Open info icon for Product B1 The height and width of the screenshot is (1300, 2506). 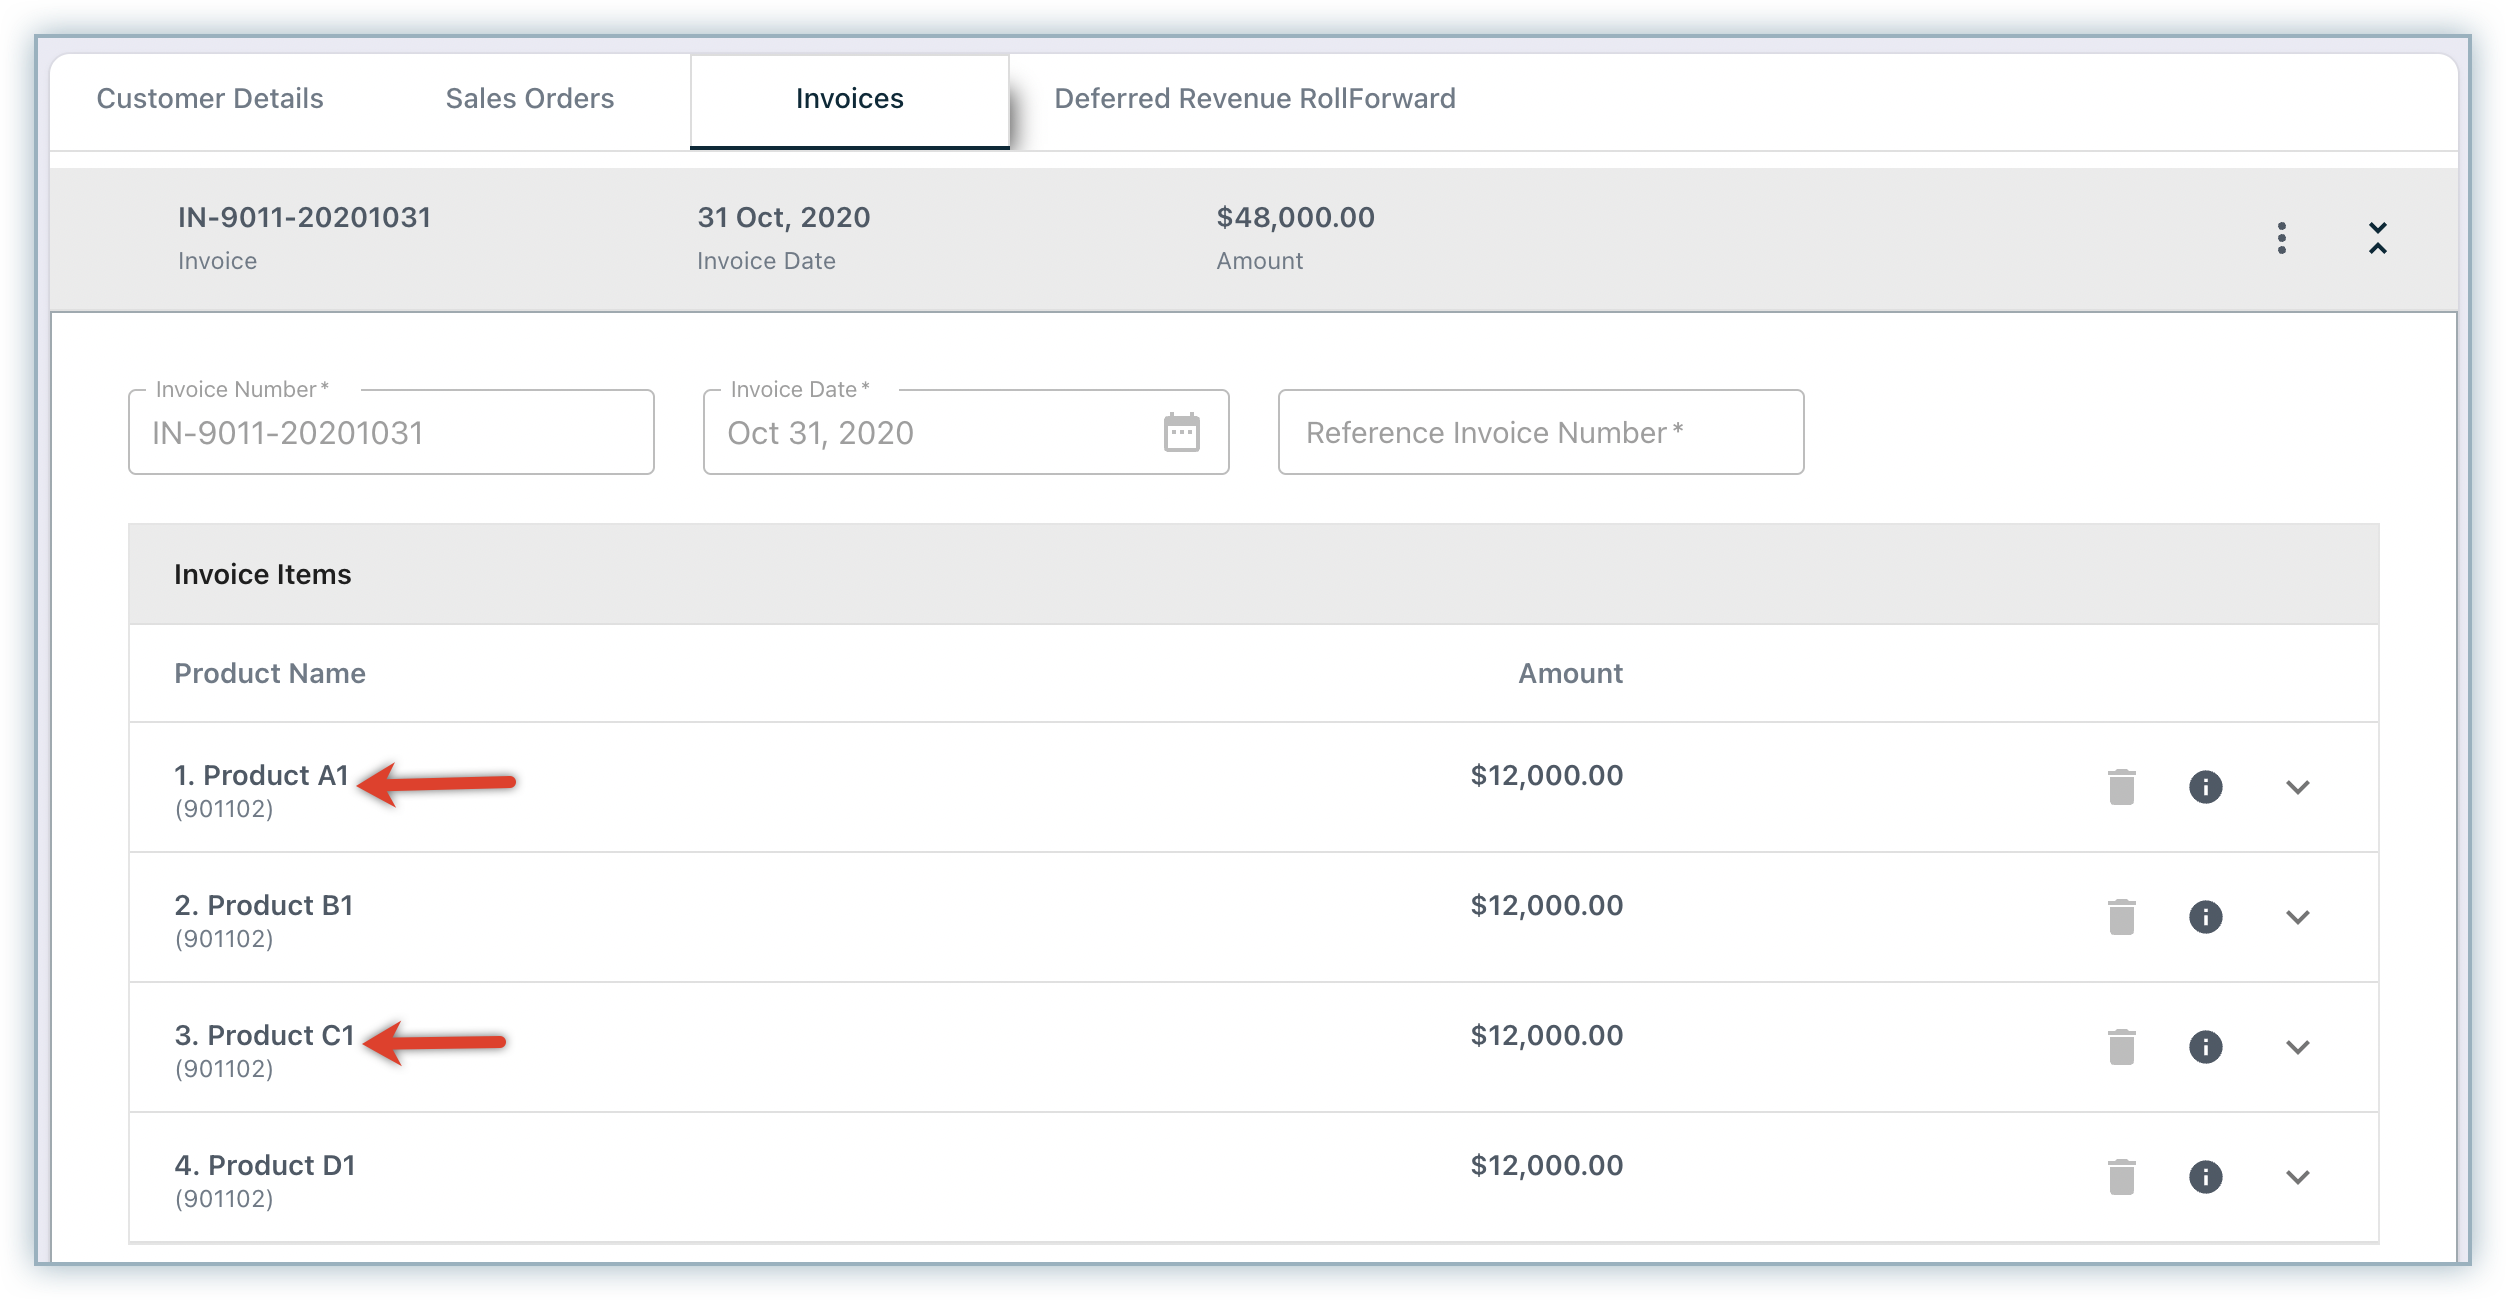(2205, 917)
